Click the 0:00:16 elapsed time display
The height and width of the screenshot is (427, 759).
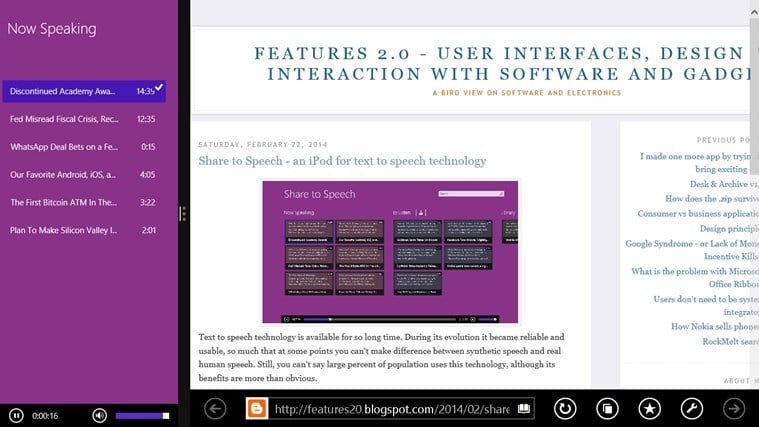45,416
